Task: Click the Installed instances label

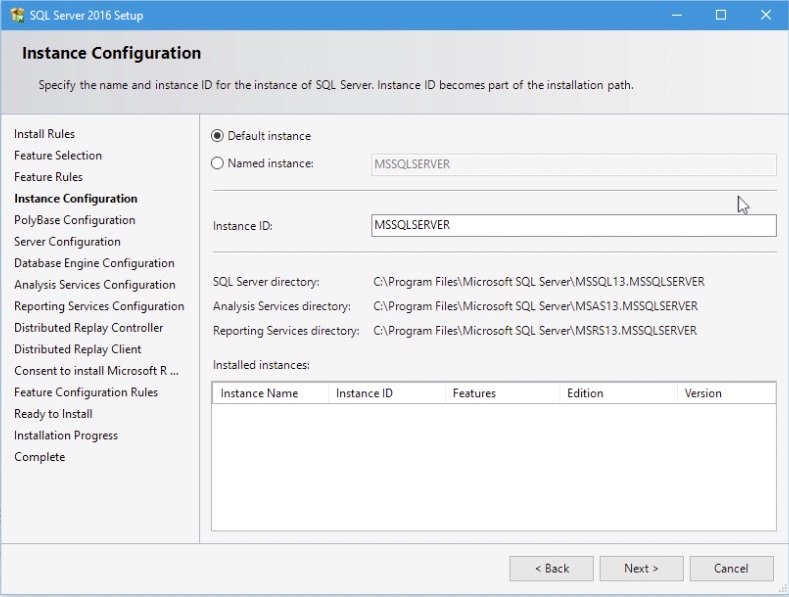Action: [x=261, y=365]
